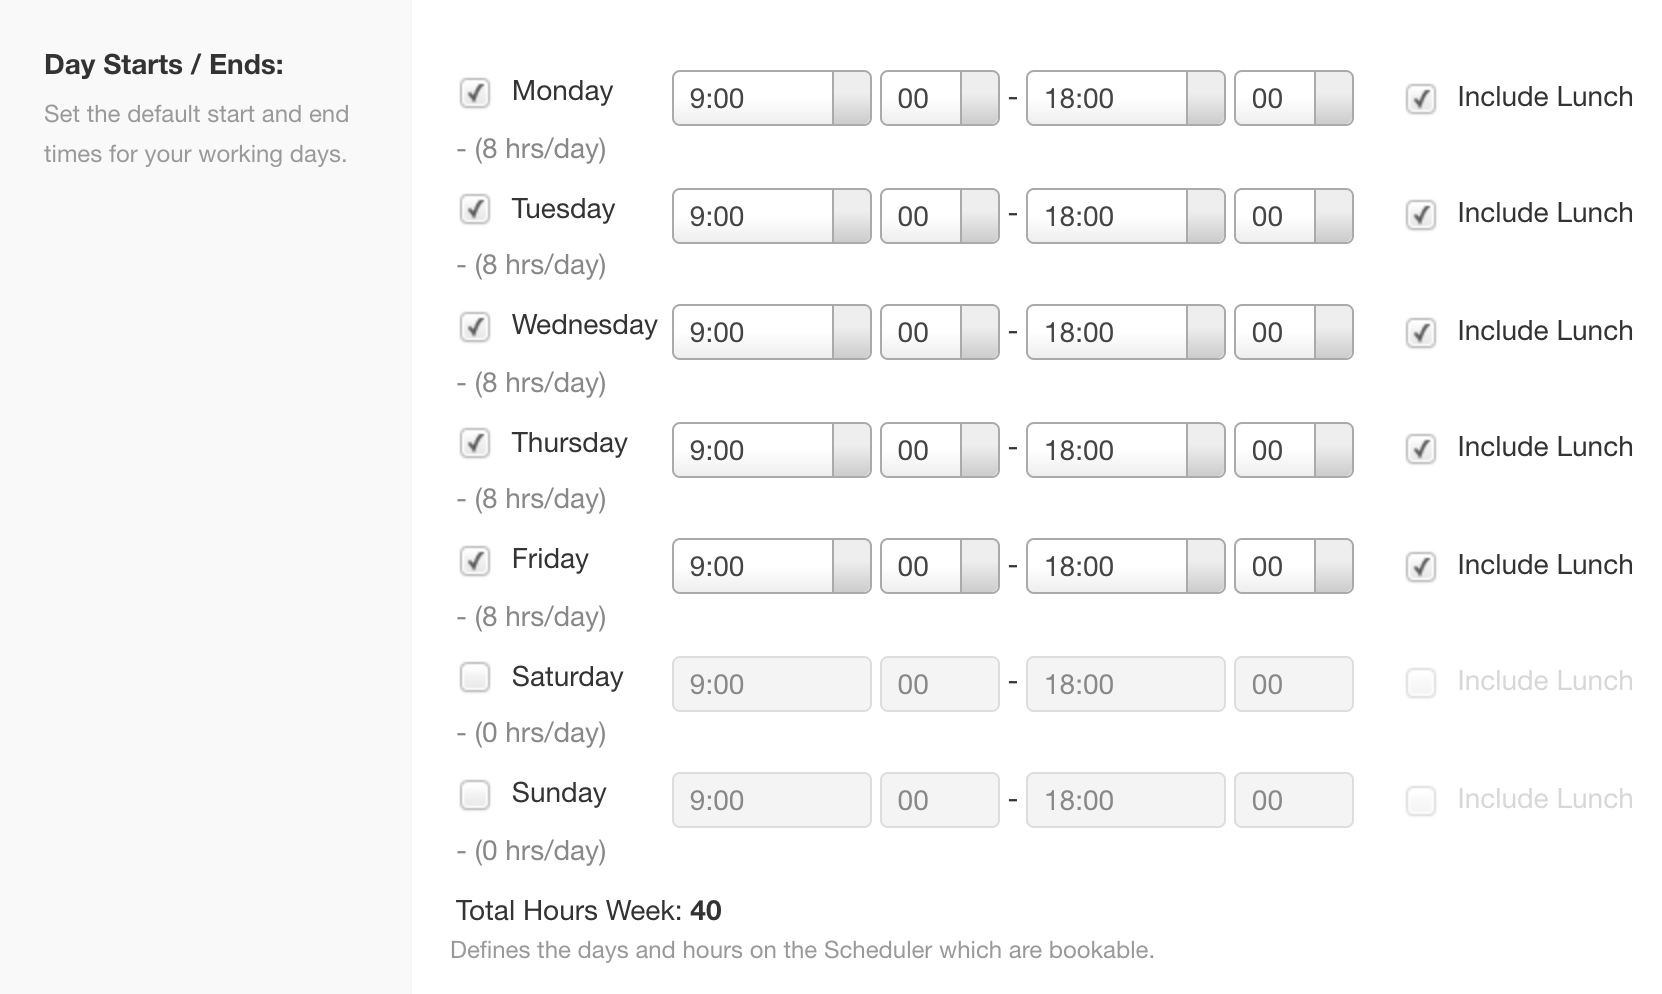Select the Day Starts / Ends heading
Screen dimensions: 1662x994
[163, 64]
